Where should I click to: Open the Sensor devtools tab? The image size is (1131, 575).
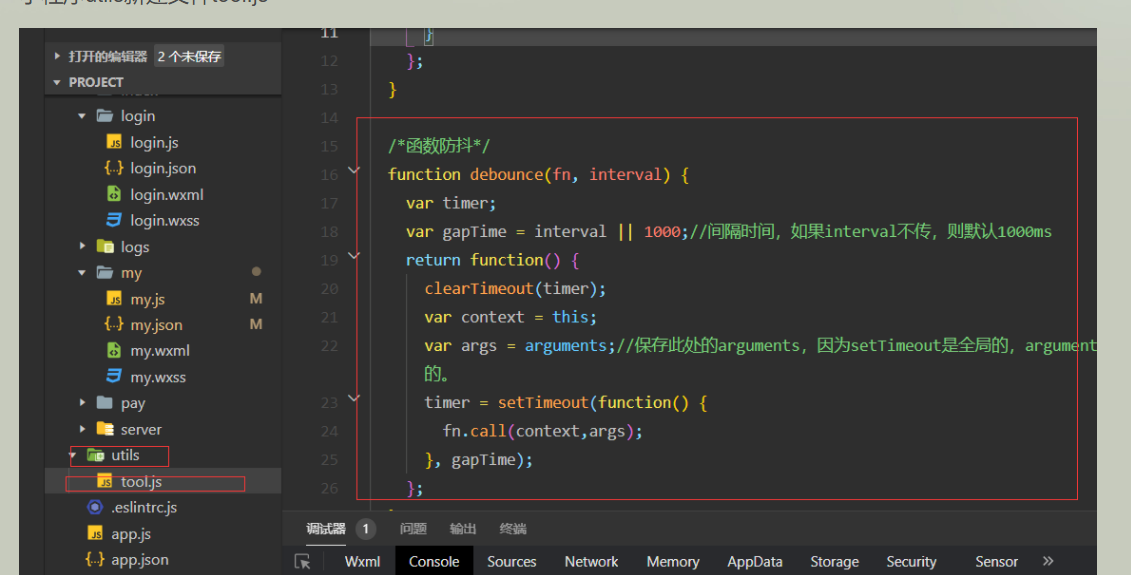point(996,561)
